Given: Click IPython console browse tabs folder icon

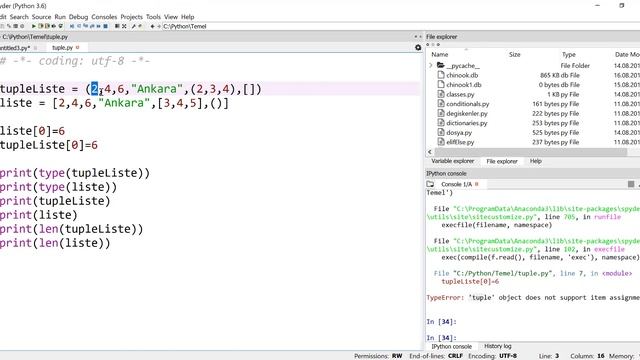Looking at the screenshot, I should coord(430,184).
